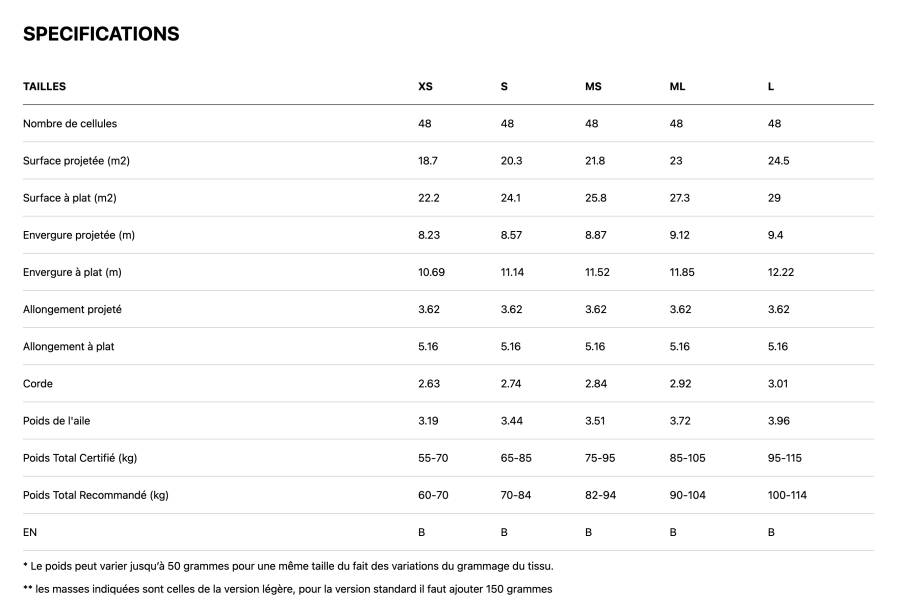Select the Poids Total Recommandé (kg) label

click(96, 495)
